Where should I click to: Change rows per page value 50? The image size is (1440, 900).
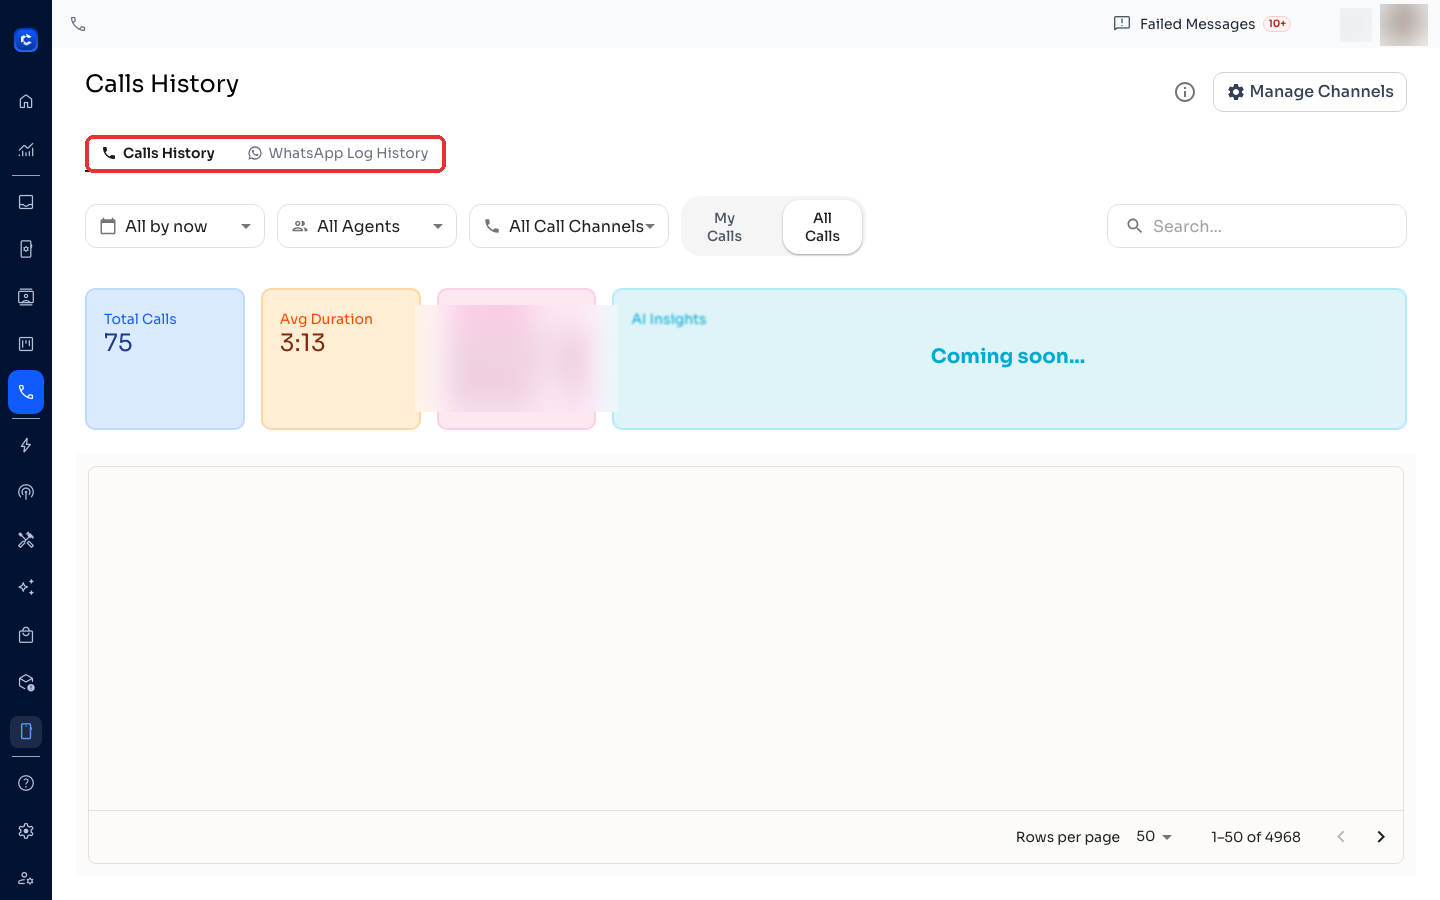click(1154, 836)
